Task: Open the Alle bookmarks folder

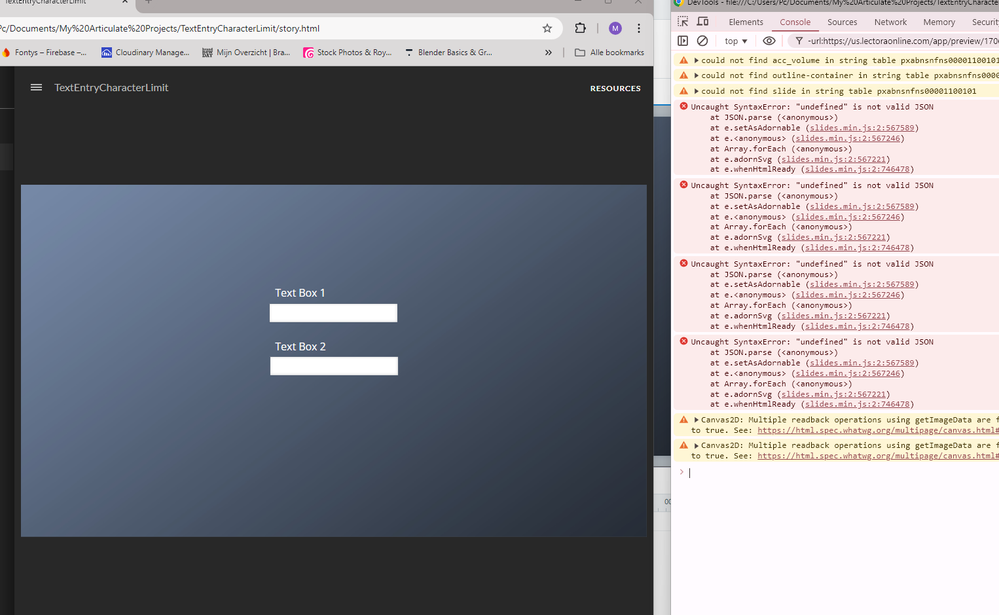Action: pyautogui.click(x=610, y=52)
